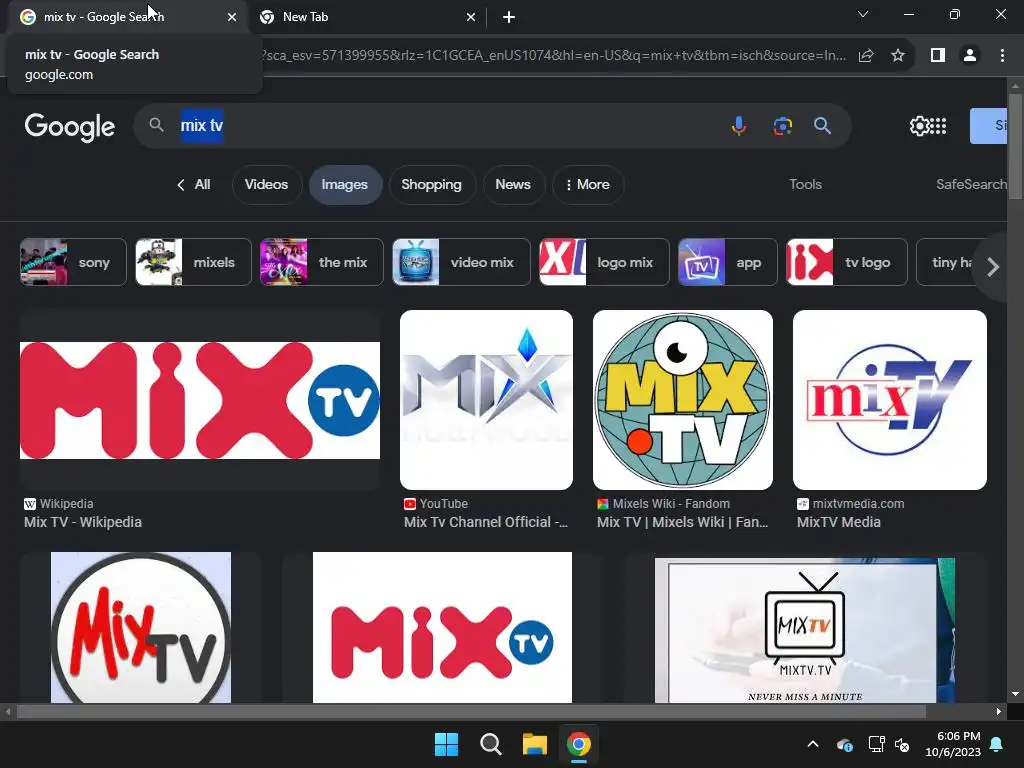Show more filter chips with arrow

[x=993, y=266]
